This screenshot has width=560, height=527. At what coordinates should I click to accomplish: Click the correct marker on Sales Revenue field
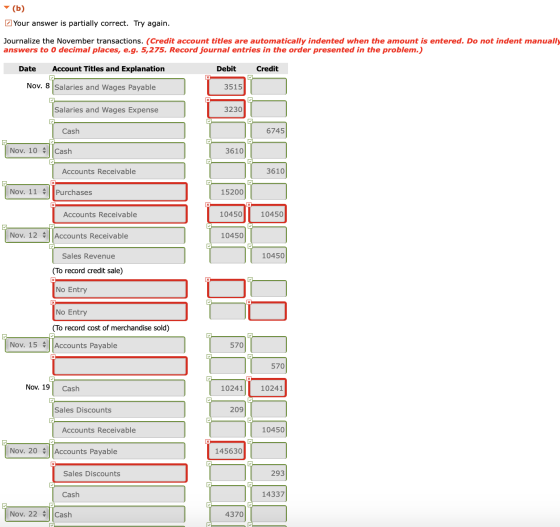pyautogui.click(x=52, y=246)
